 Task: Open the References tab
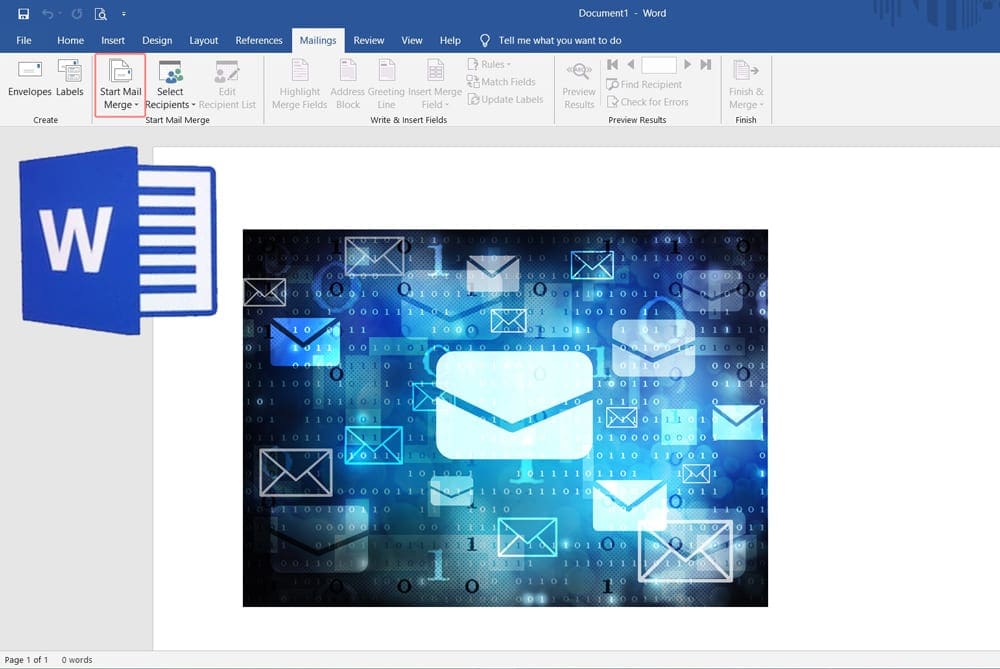coord(258,40)
